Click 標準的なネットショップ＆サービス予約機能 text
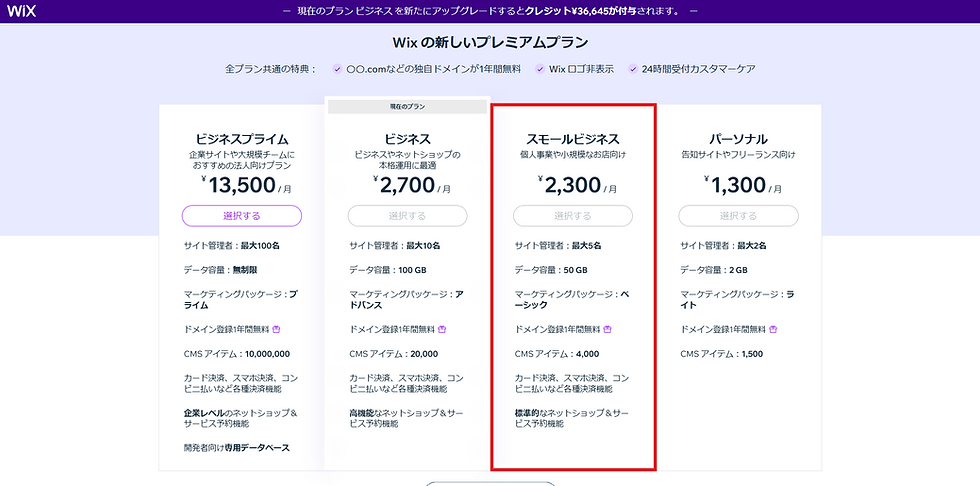 [x=572, y=419]
